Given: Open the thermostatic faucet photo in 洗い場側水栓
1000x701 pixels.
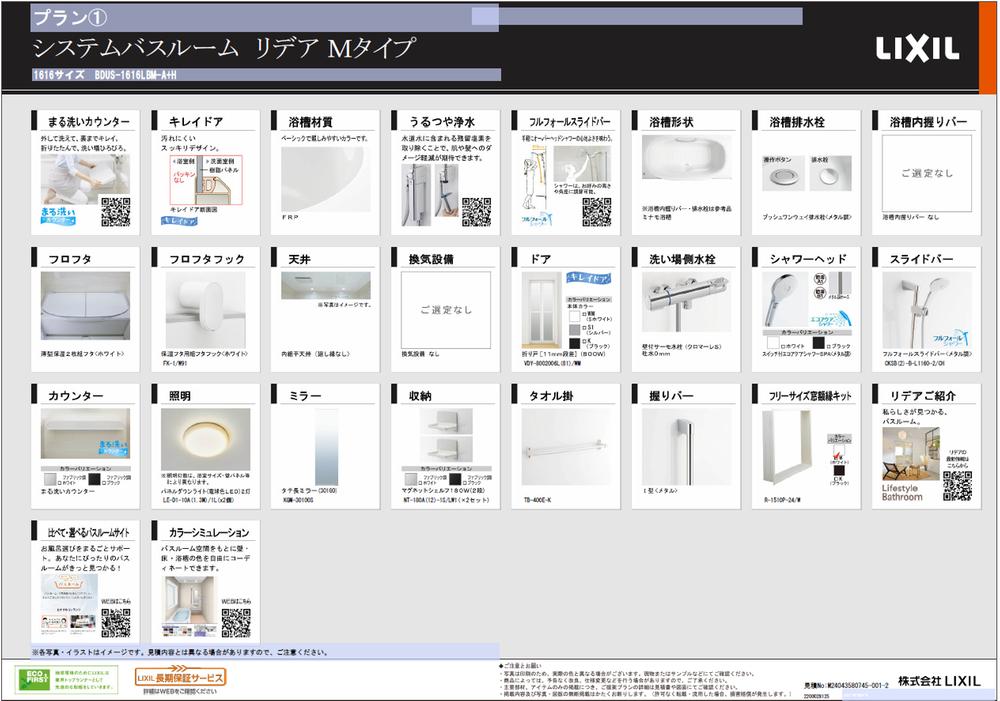Looking at the screenshot, I should pyautogui.click(x=686, y=302).
